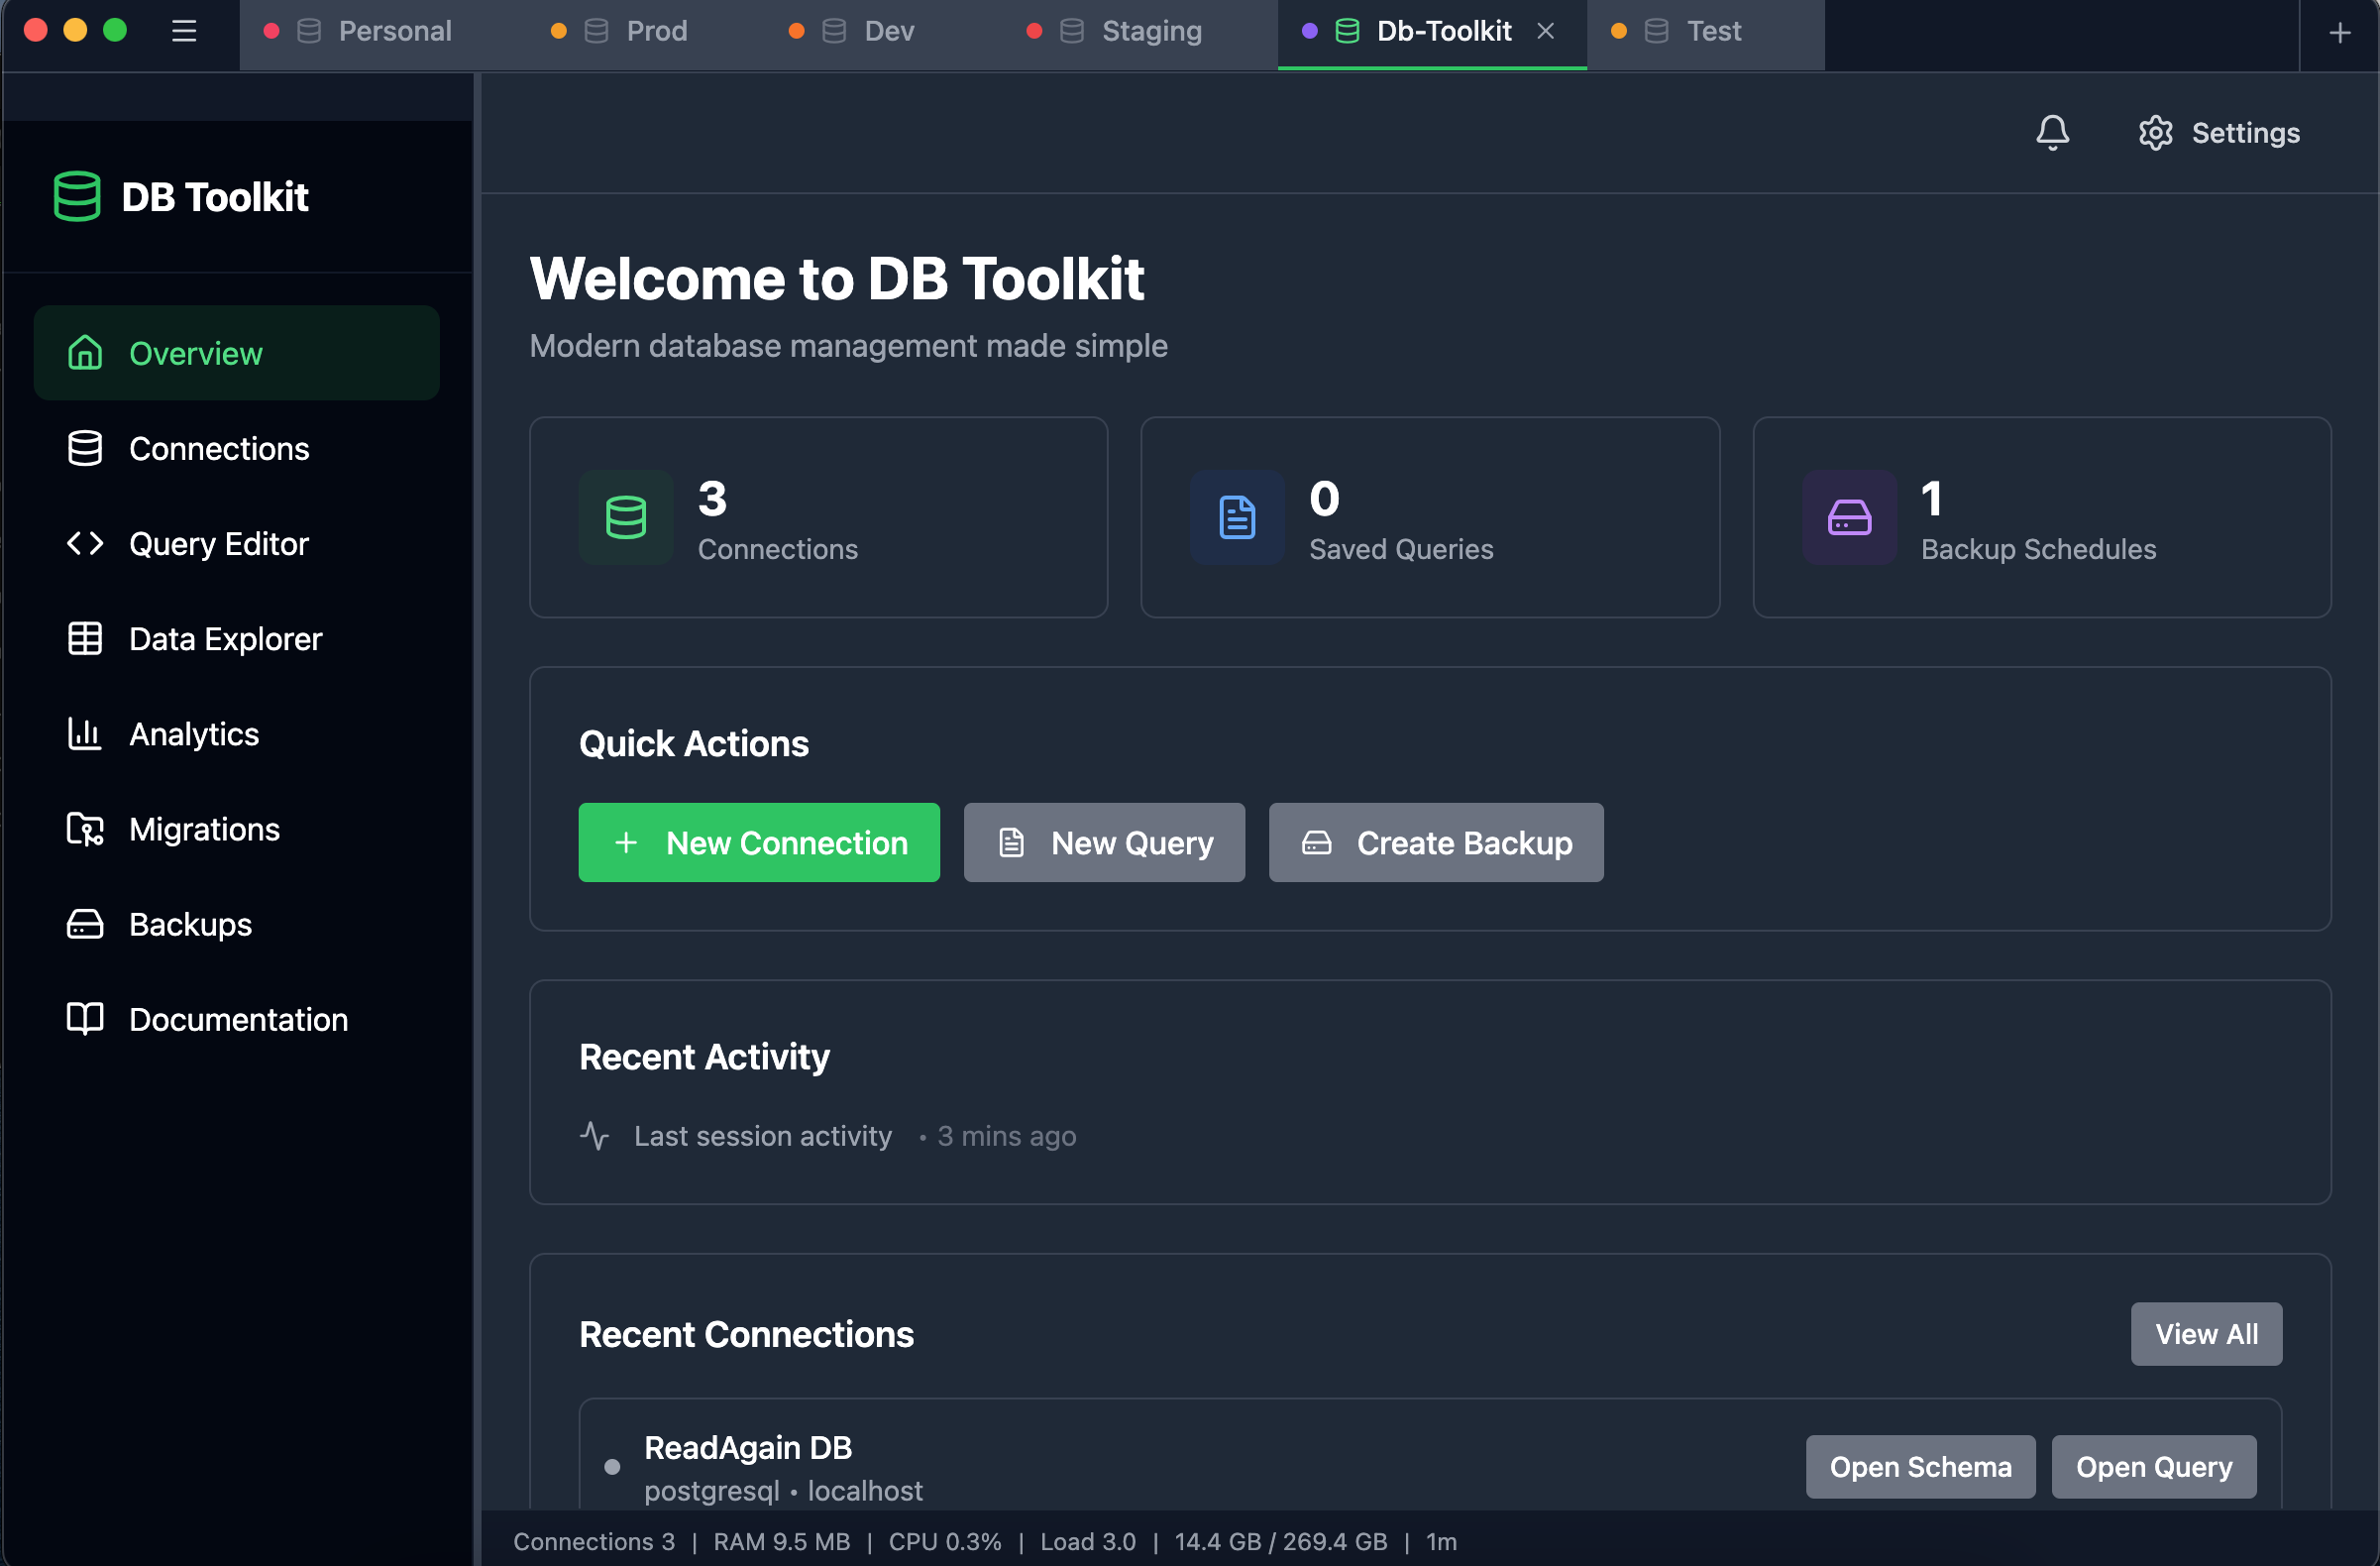Open Schema for ReadAgain DB

(1919, 1466)
